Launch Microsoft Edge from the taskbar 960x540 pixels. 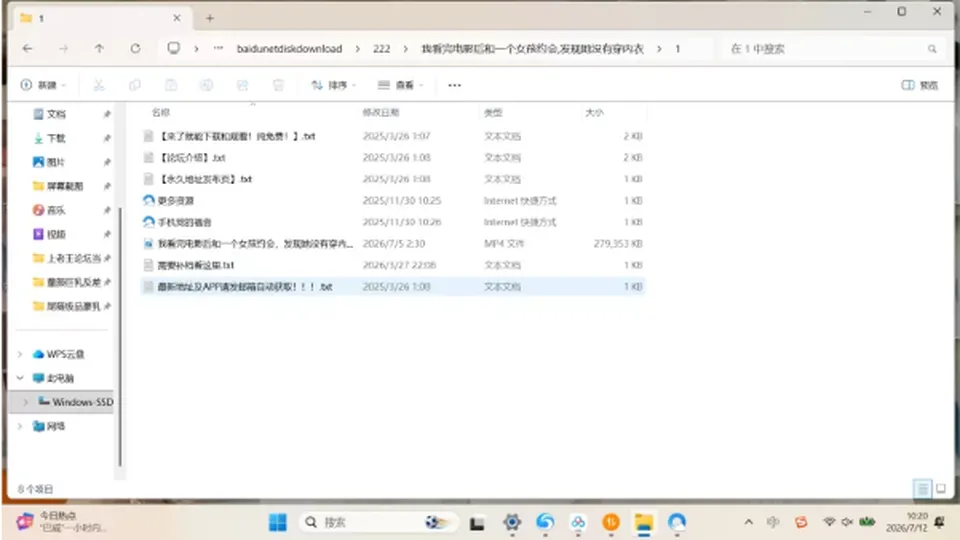(x=545, y=522)
